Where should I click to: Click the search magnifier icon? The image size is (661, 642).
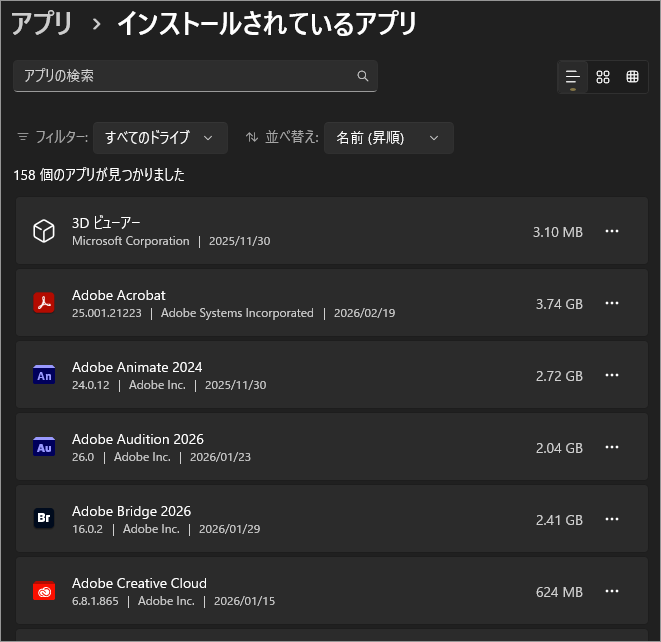(363, 76)
